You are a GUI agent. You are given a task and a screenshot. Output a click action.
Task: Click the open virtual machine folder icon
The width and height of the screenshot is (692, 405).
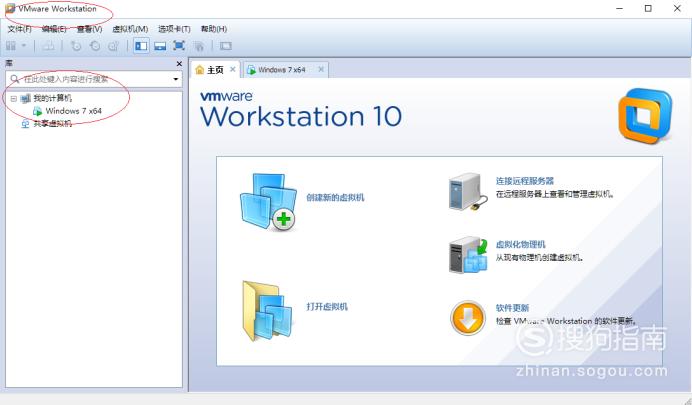[267, 311]
